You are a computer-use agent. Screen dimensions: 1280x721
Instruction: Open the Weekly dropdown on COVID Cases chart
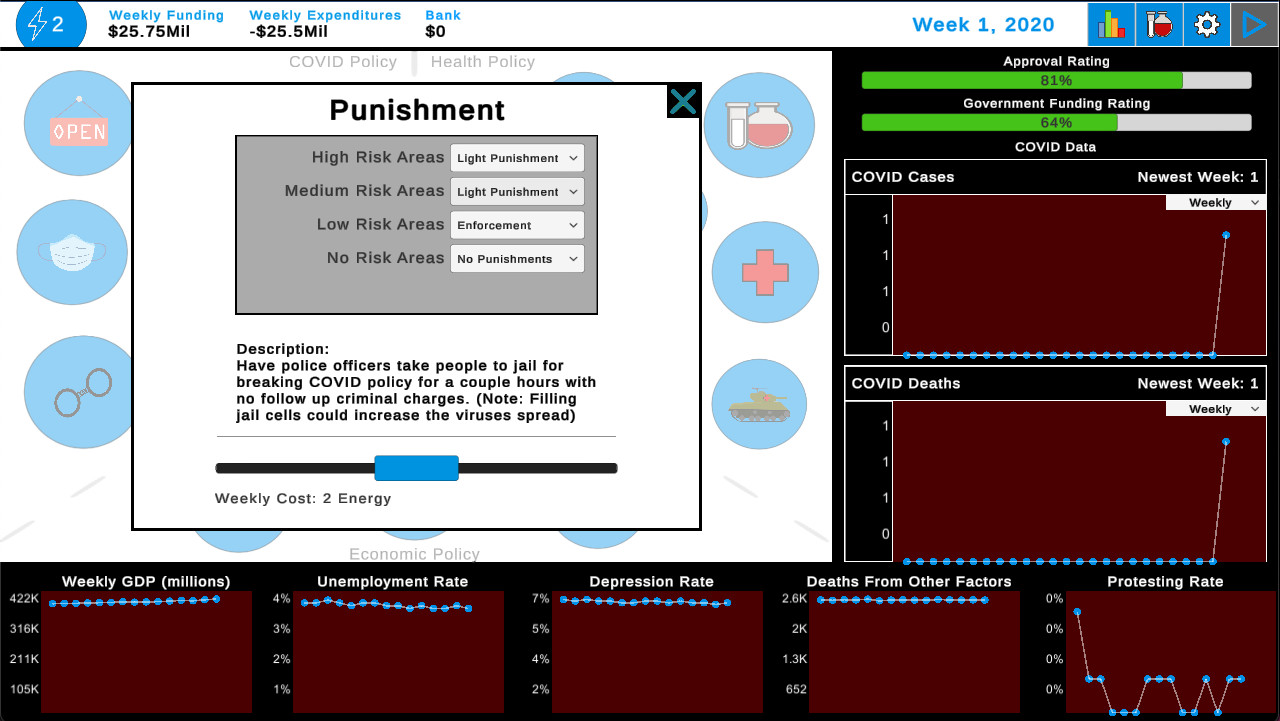[x=1215, y=202]
